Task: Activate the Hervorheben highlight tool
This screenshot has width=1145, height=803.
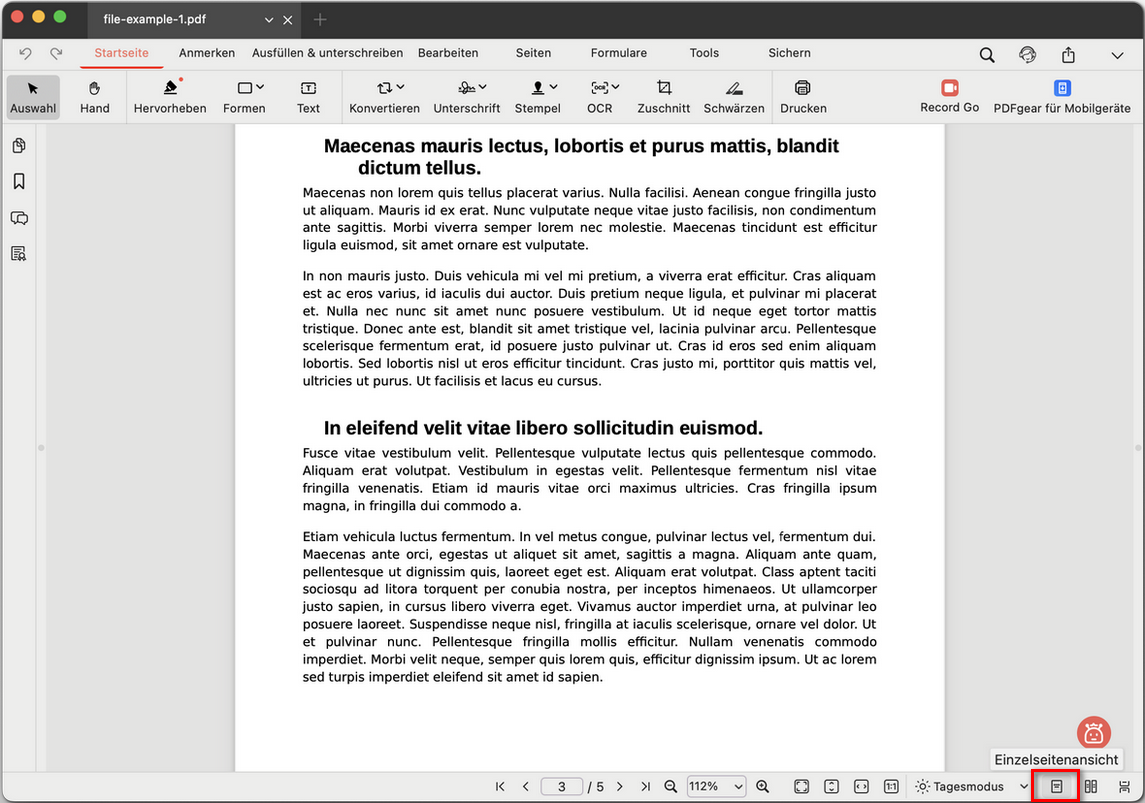Action: pyautogui.click(x=170, y=97)
